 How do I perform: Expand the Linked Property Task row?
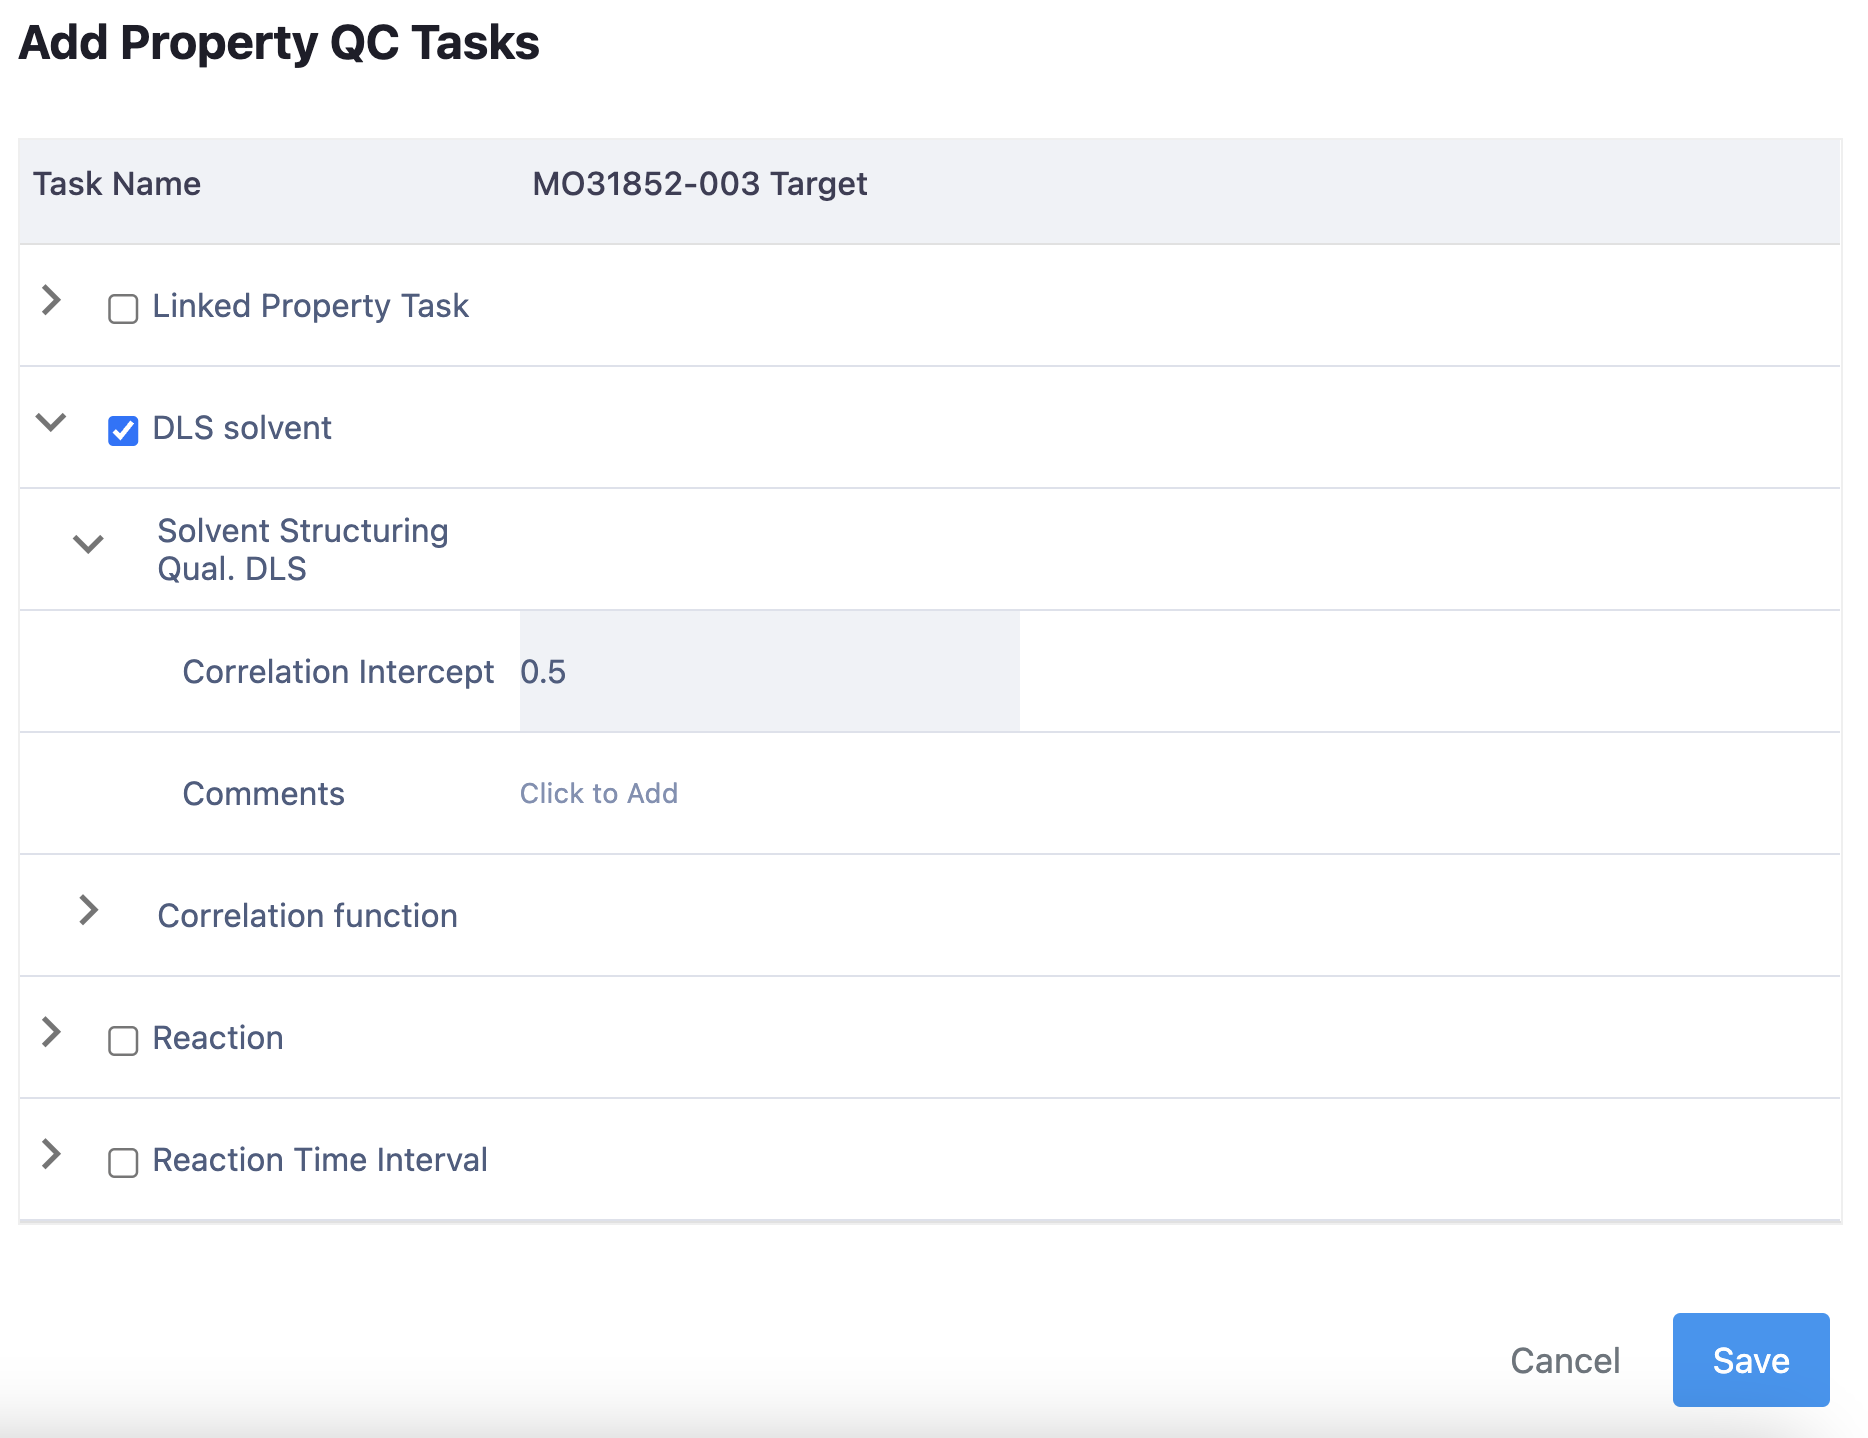click(51, 300)
